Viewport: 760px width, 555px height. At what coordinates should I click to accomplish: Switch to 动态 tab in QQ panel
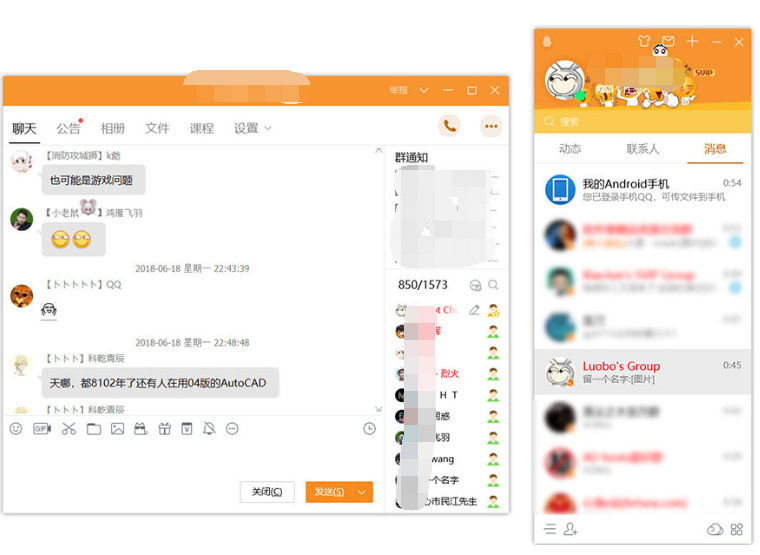[x=570, y=149]
